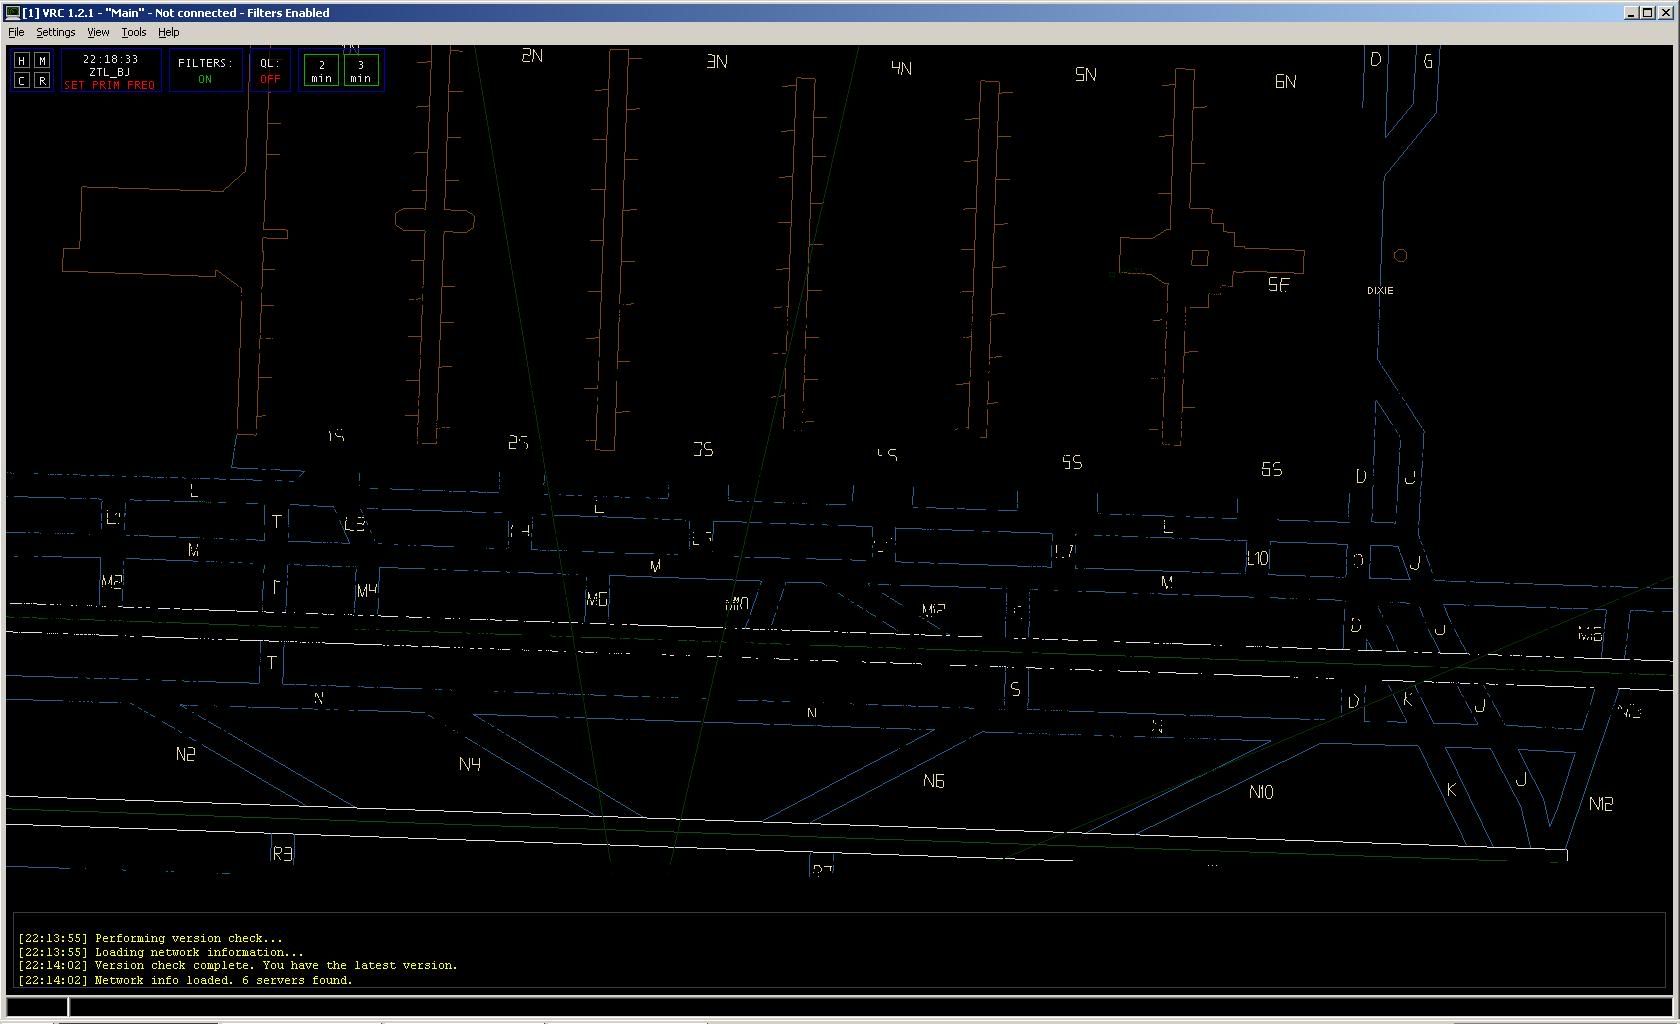Click the 'Loading network information...' log line
The image size is (1680, 1024).
click(161, 952)
